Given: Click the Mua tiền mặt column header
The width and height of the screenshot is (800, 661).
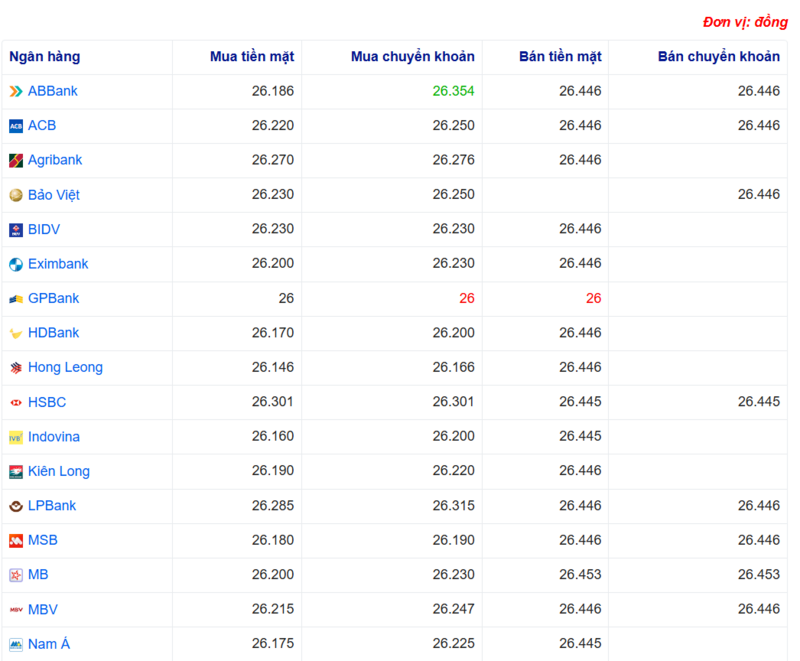Looking at the screenshot, I should 252,57.
